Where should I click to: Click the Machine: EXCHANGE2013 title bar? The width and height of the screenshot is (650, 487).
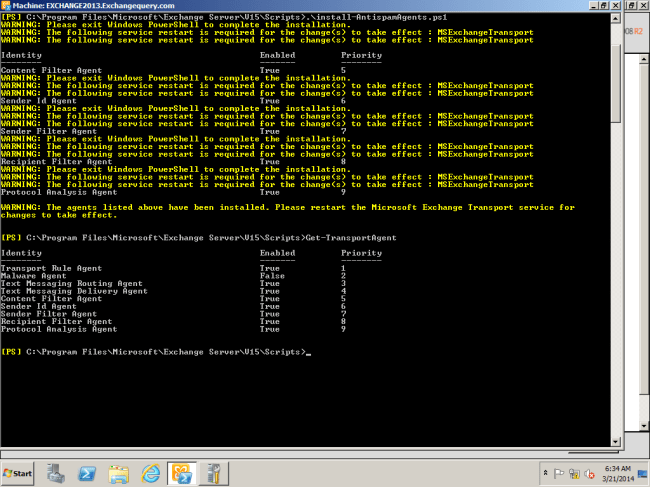pyautogui.click(x=300, y=5)
